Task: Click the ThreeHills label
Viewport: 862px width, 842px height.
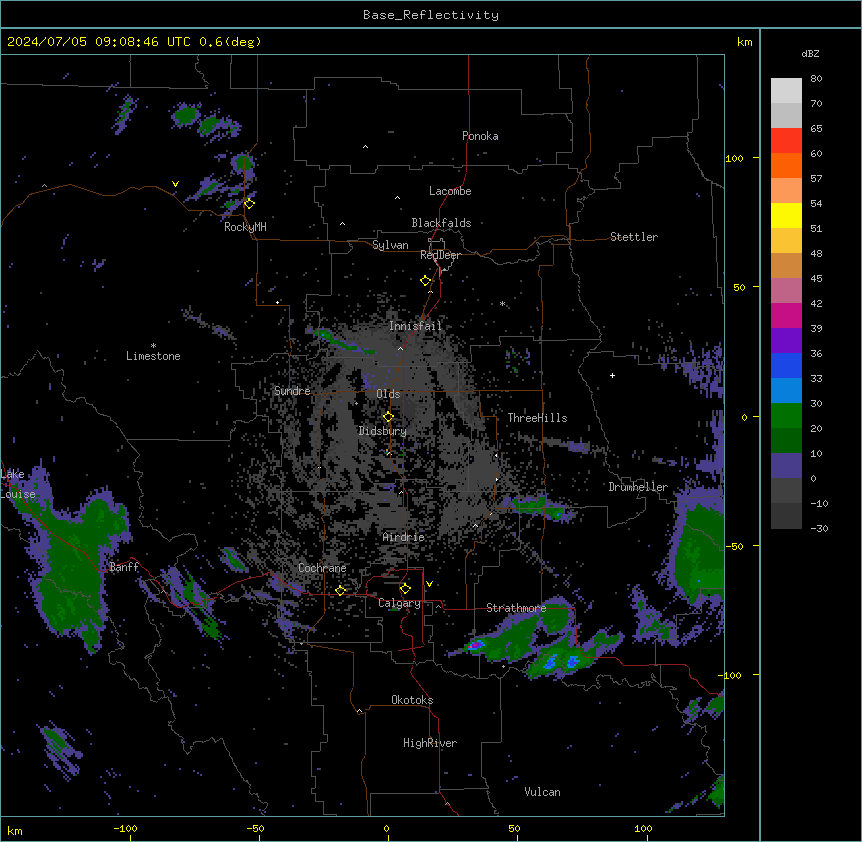Action: [537, 418]
